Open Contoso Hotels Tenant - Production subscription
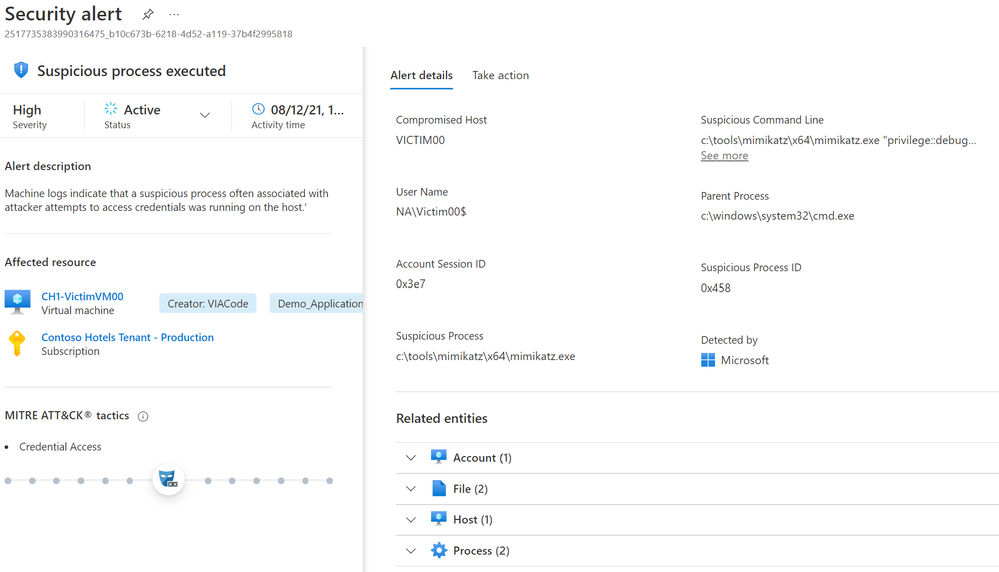The width and height of the screenshot is (999, 572). [x=127, y=337]
